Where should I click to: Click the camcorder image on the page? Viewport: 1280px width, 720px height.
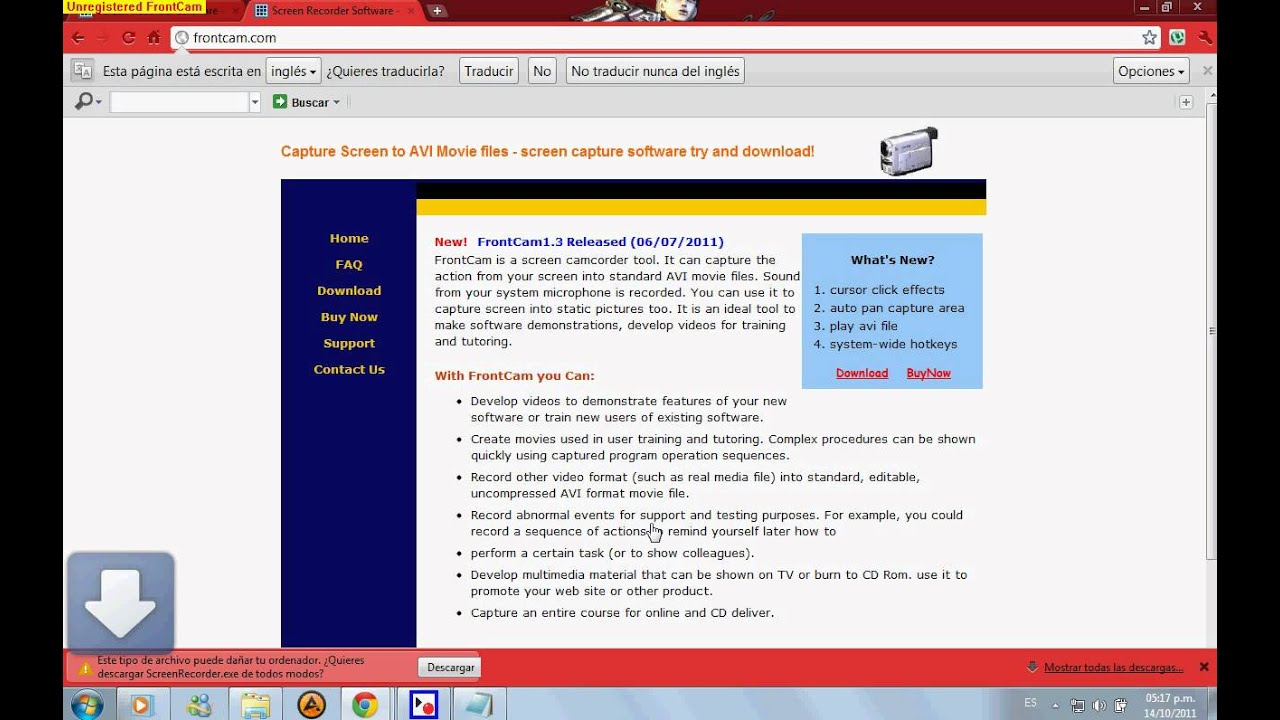click(x=908, y=151)
